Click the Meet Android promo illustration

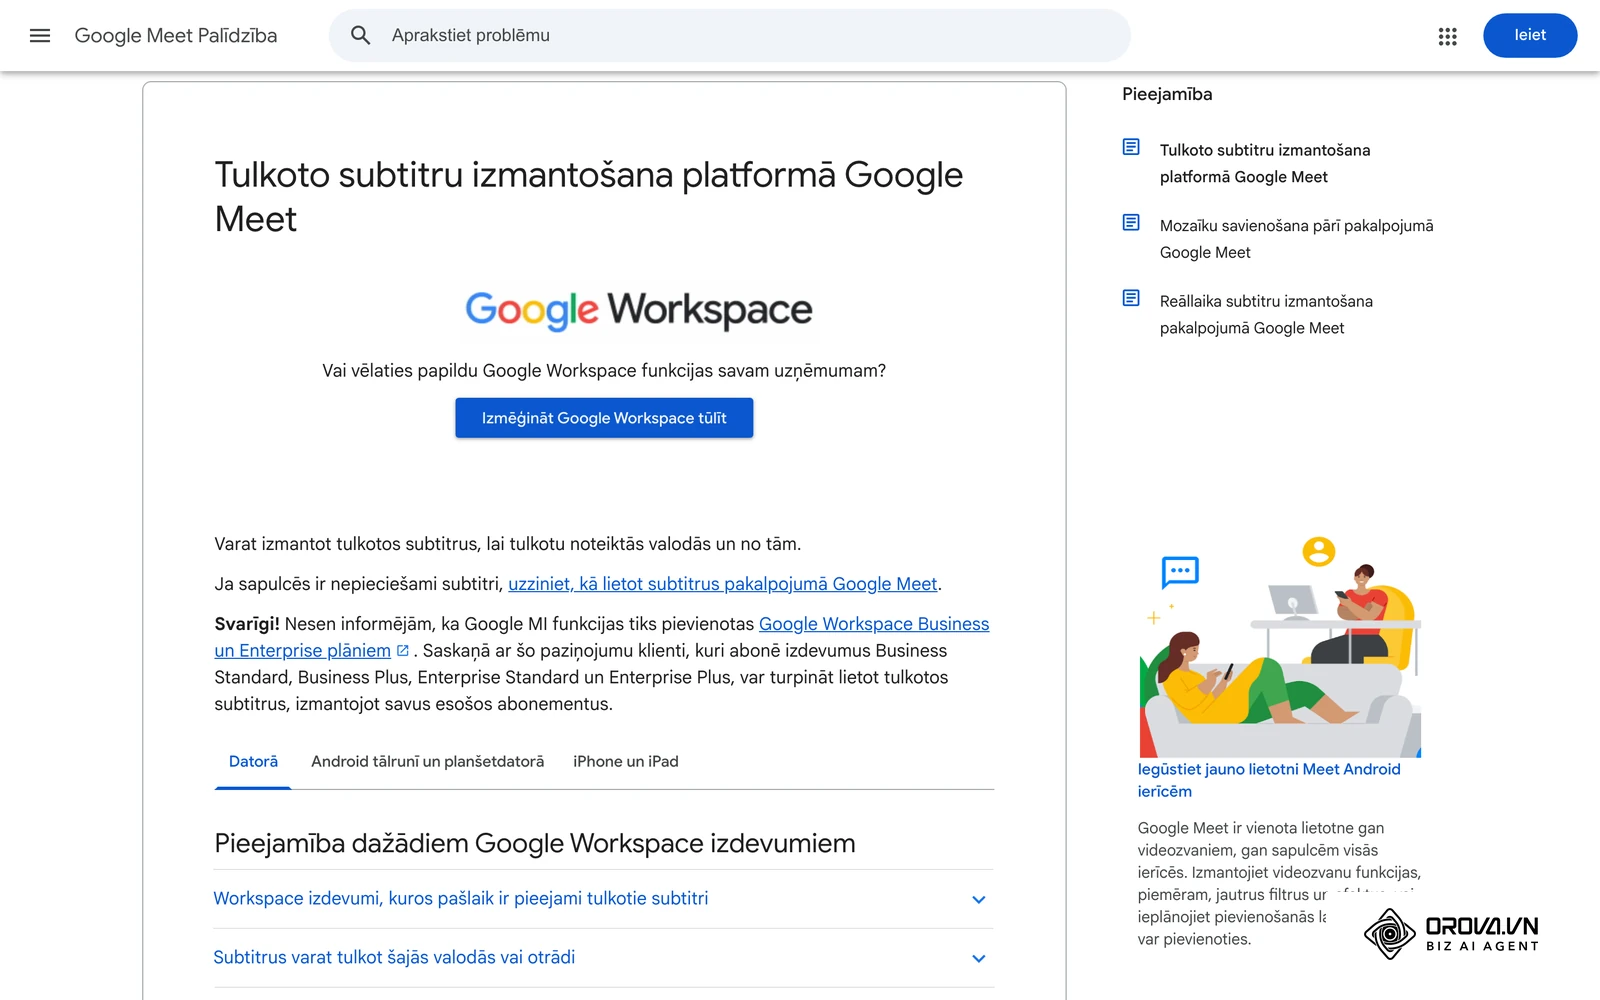click(x=1280, y=646)
